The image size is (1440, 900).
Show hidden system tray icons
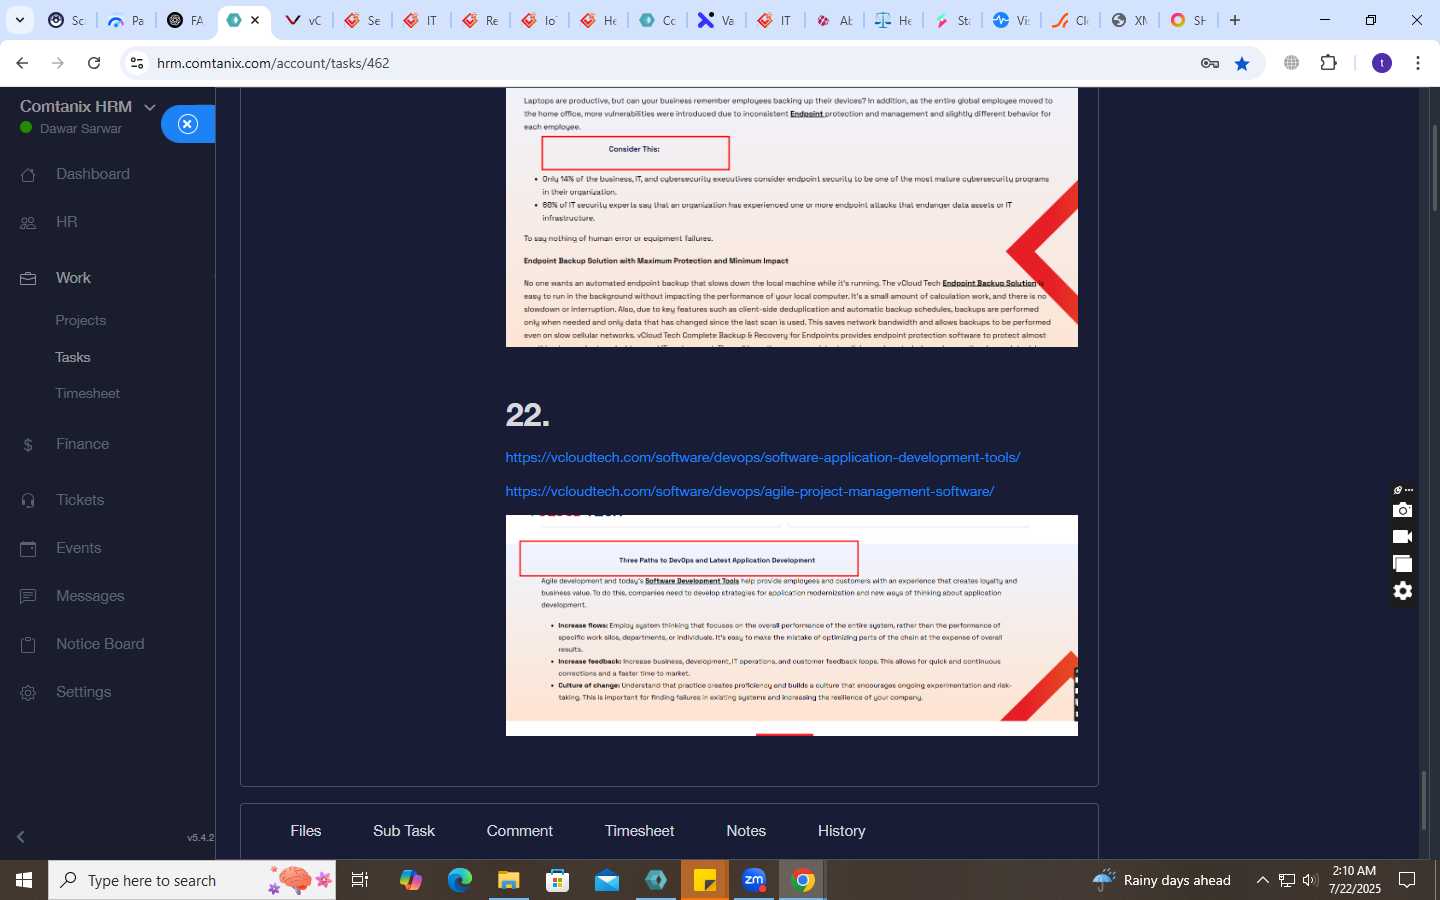(1263, 880)
